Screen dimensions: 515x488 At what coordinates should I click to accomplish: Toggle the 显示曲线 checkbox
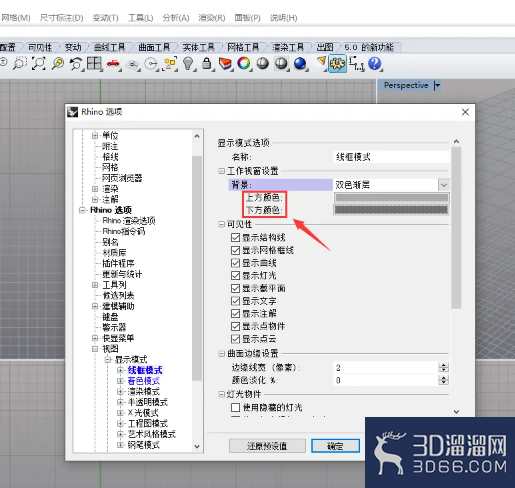(235, 263)
